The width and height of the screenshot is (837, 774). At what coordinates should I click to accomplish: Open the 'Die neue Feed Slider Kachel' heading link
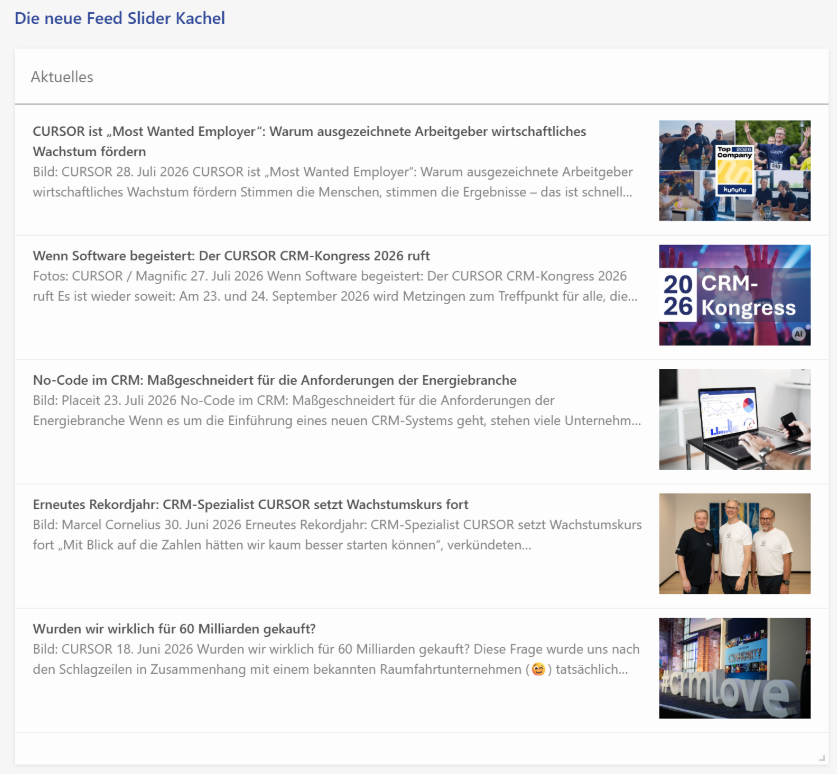point(120,18)
